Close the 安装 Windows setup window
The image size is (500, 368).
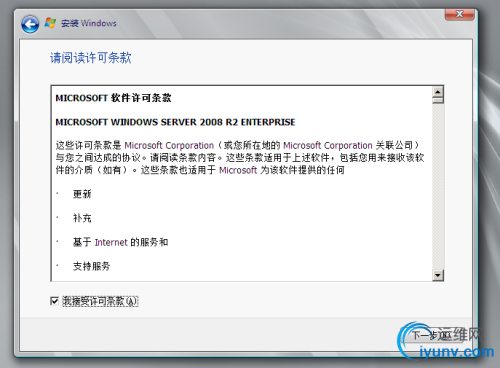[459, 14]
